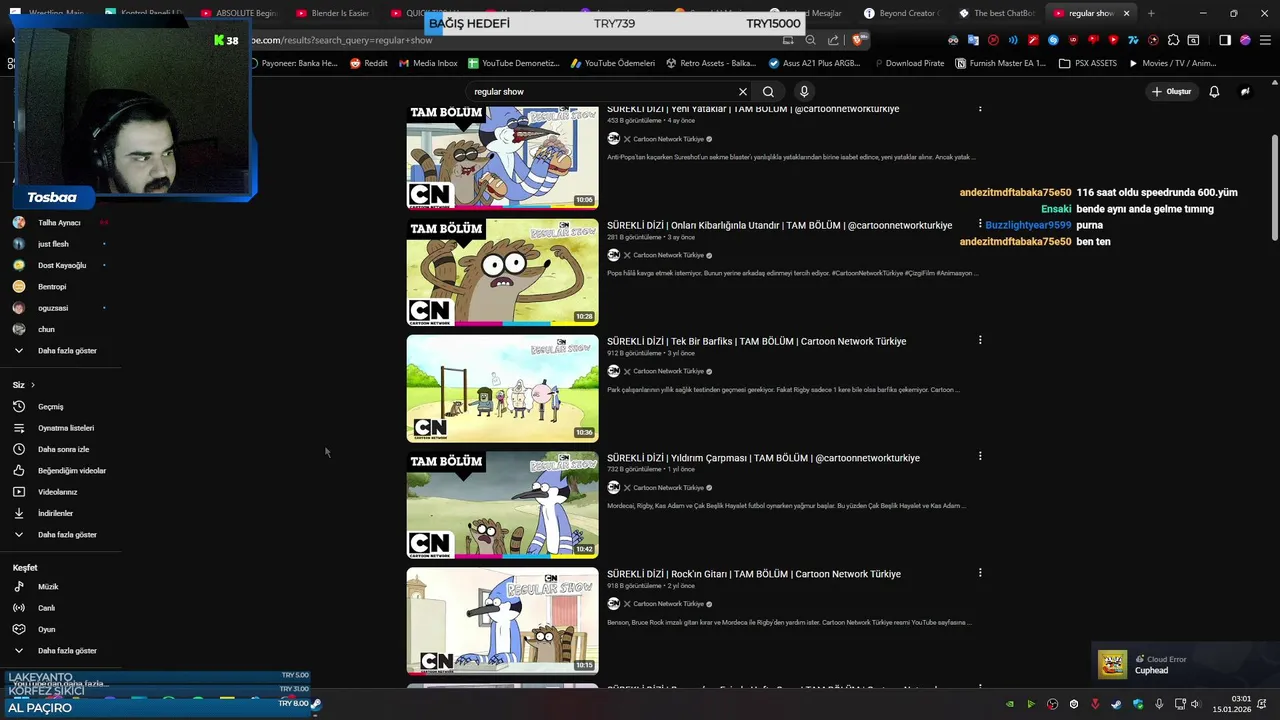Viewport: 1280px width, 720px height.
Task: Open PSX ASSETS bookmarks folder
Action: click(x=1088, y=63)
